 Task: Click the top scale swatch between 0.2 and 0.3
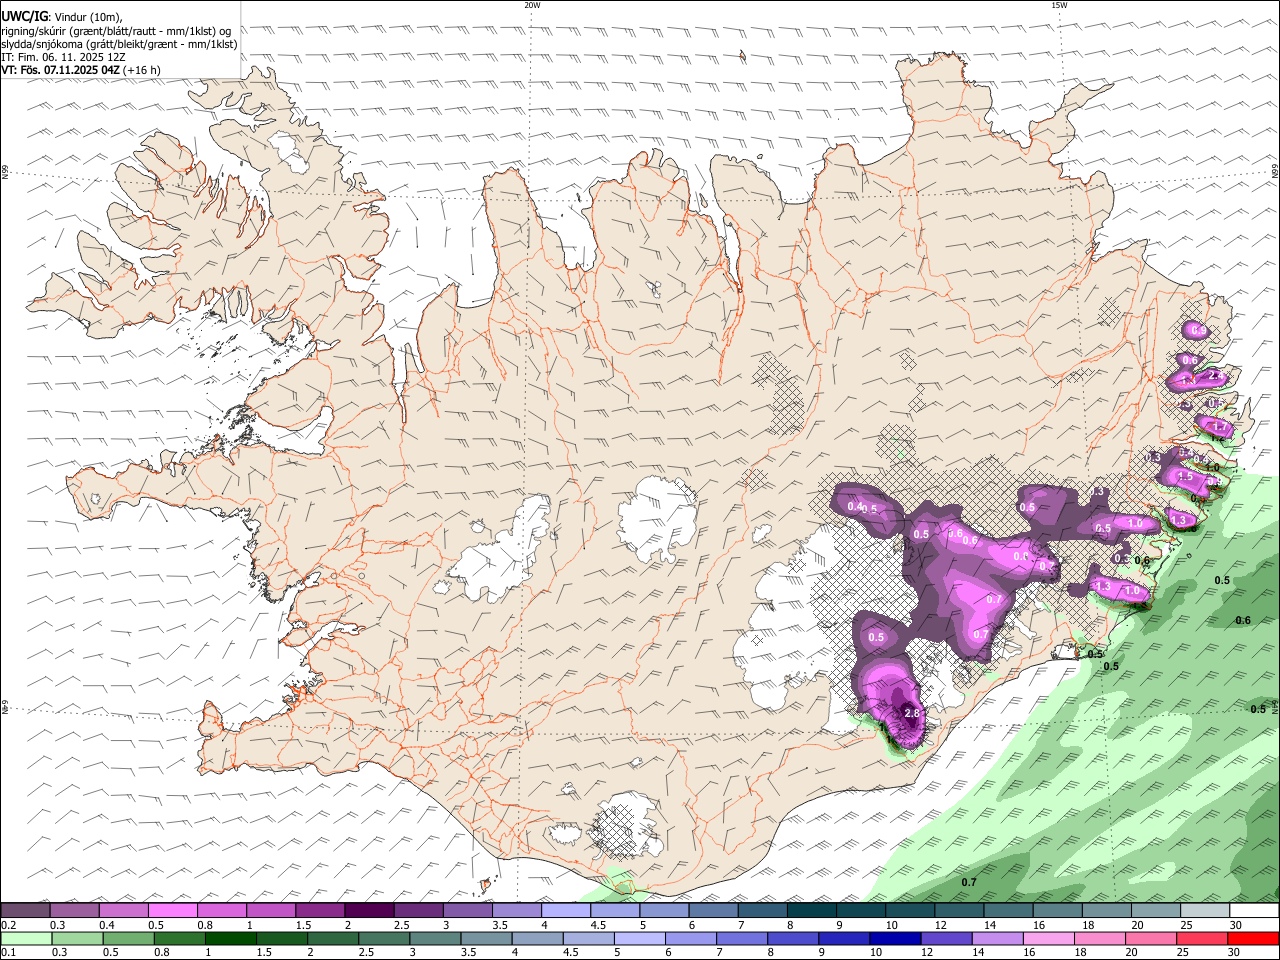[x=26, y=911]
